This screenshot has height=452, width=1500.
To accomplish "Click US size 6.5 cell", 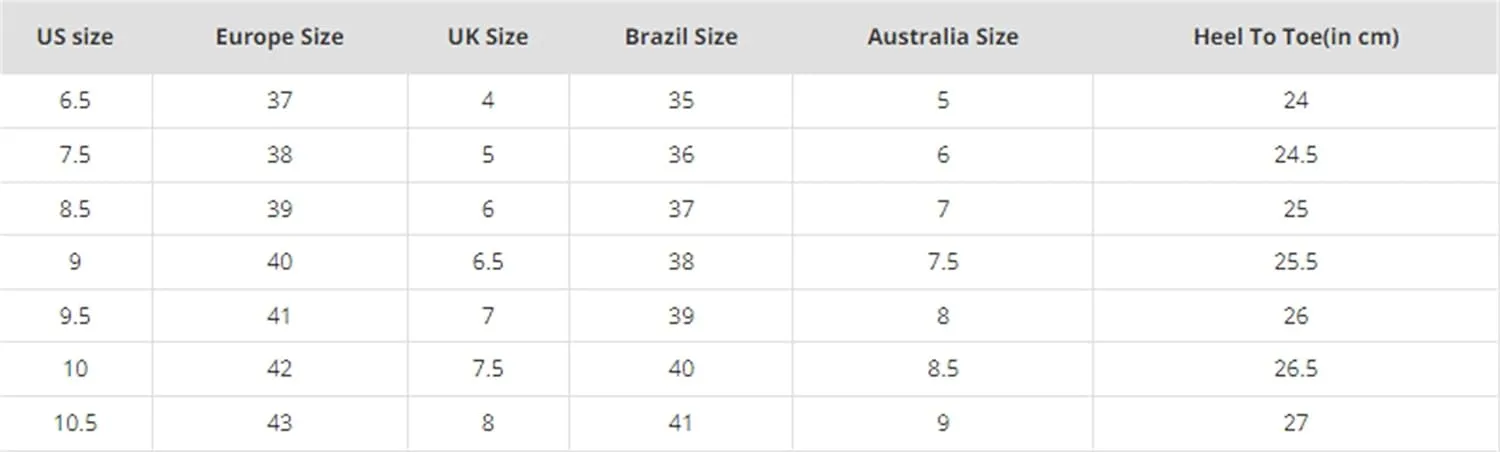I will point(75,101).
